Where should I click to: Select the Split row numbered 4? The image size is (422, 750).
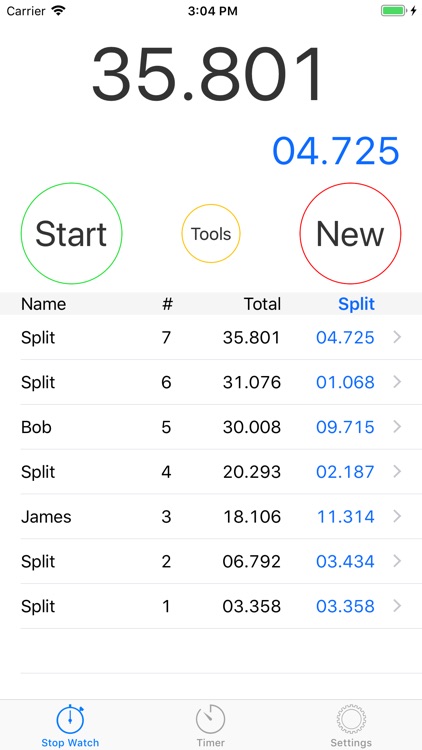coord(211,472)
